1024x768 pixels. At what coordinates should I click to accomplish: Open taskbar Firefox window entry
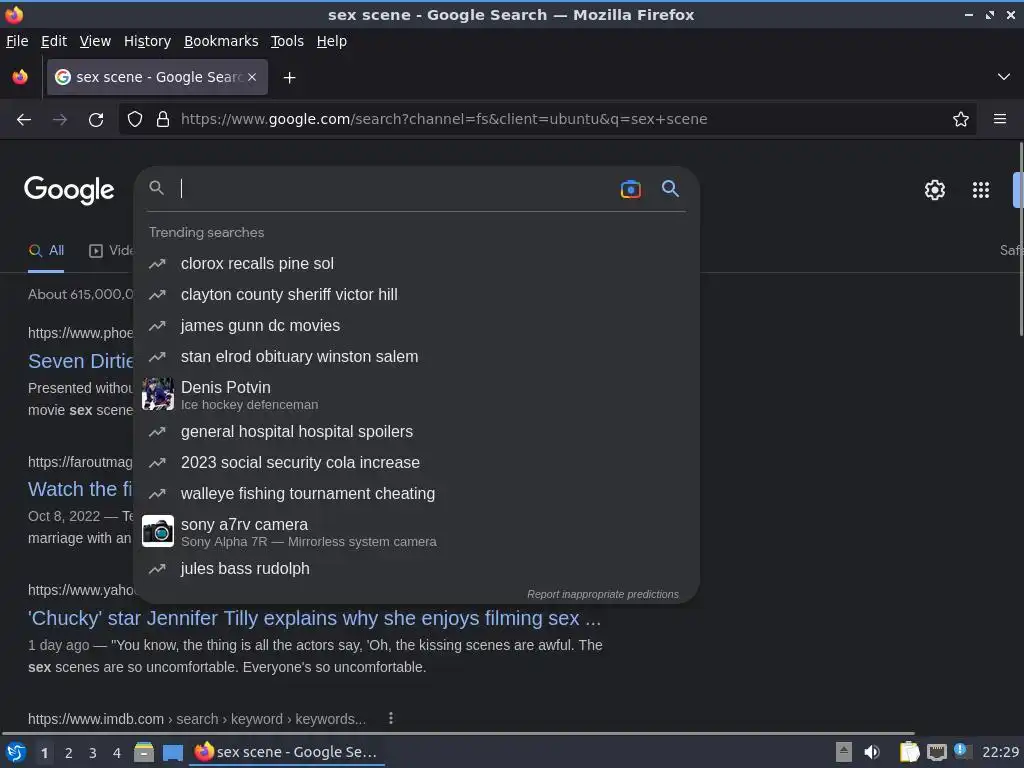click(x=287, y=752)
